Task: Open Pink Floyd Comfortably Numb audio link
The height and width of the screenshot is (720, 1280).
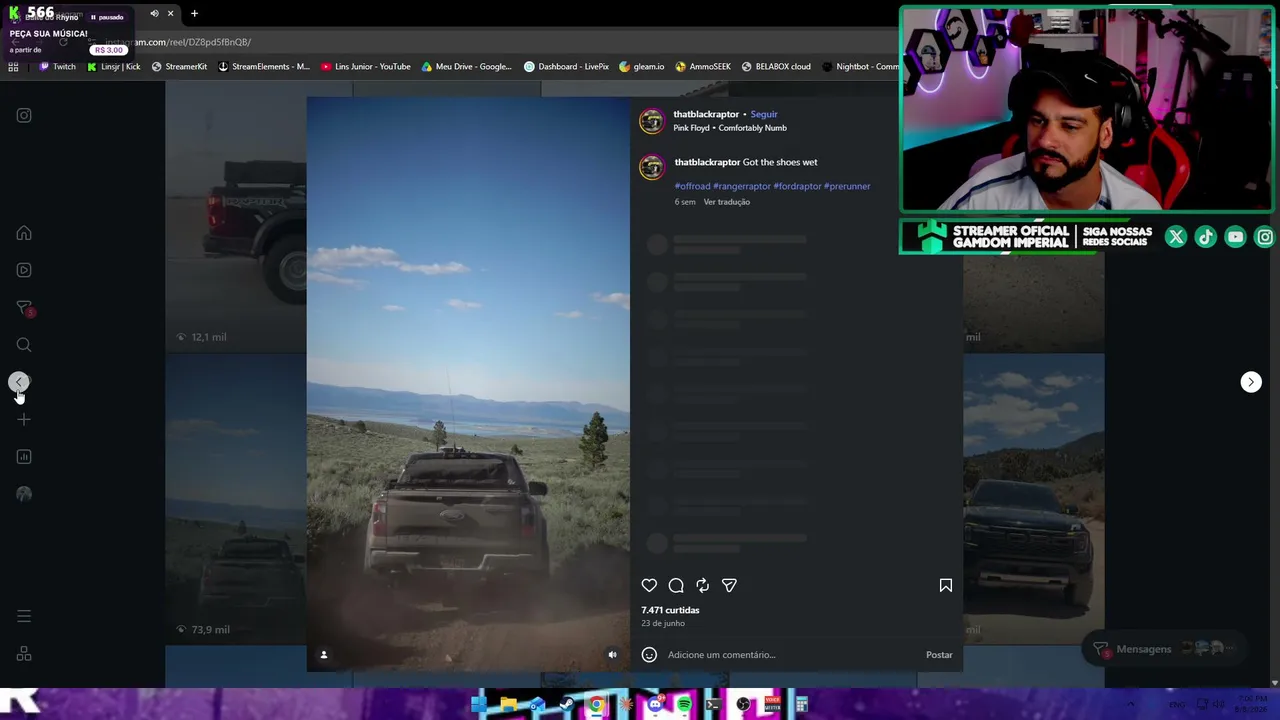Action: pyautogui.click(x=730, y=128)
